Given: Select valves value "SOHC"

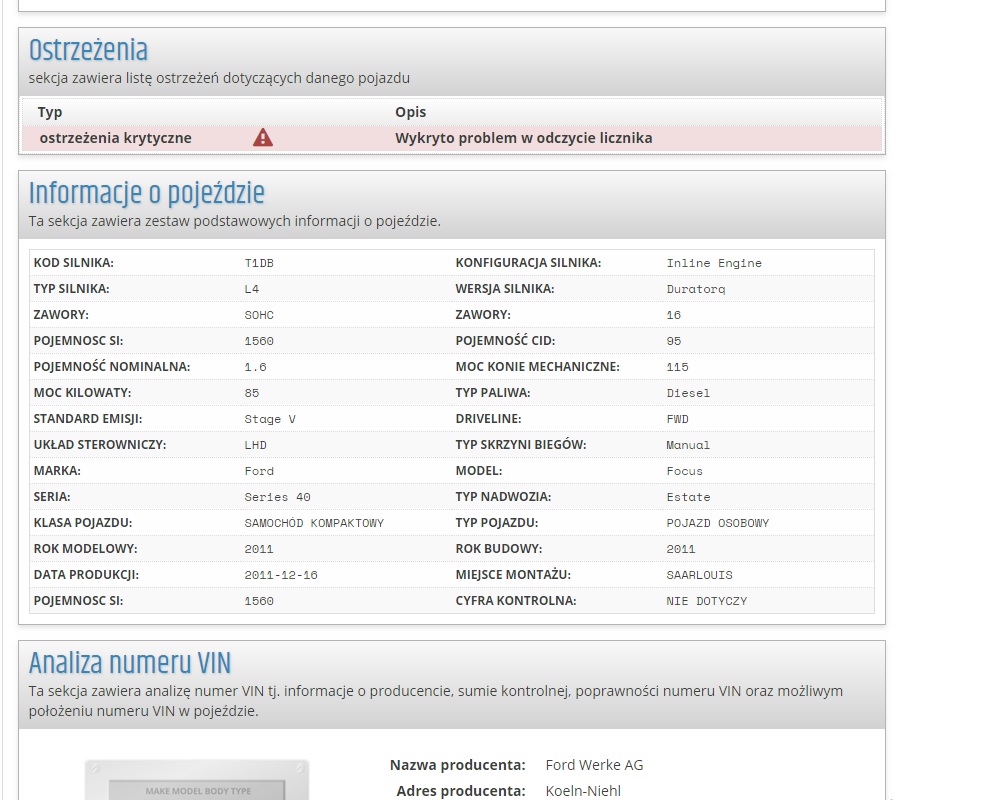Looking at the screenshot, I should pyautogui.click(x=259, y=315).
